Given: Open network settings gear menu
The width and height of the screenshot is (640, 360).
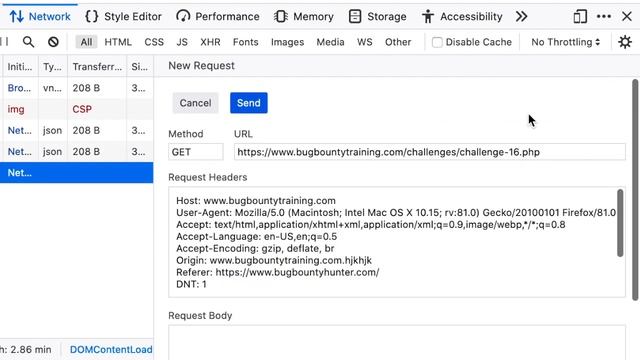Looking at the screenshot, I should coord(625,42).
